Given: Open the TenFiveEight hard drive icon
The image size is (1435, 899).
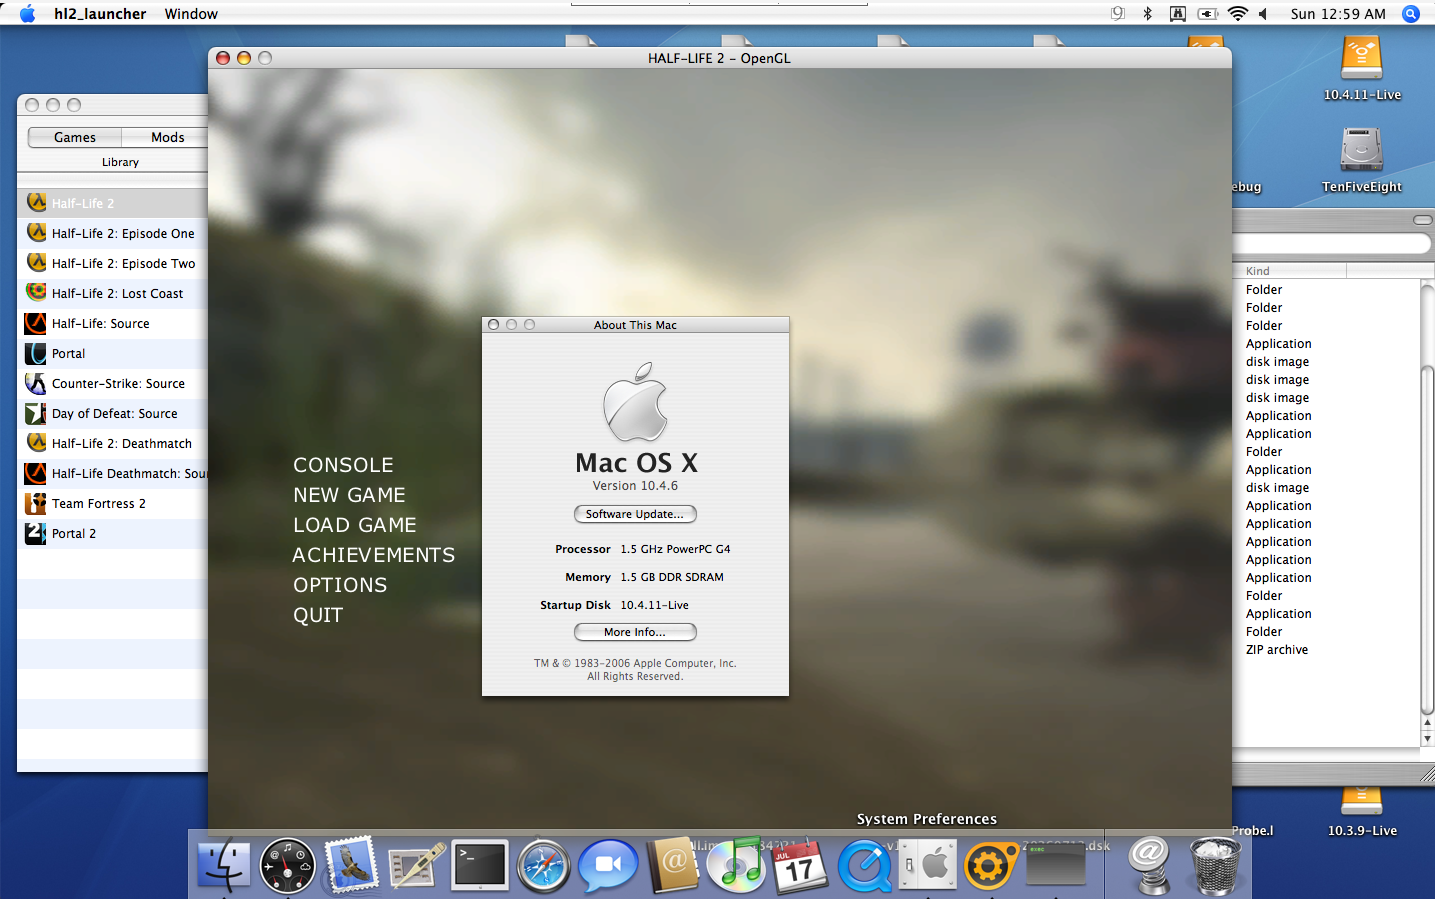Looking at the screenshot, I should pos(1362,150).
